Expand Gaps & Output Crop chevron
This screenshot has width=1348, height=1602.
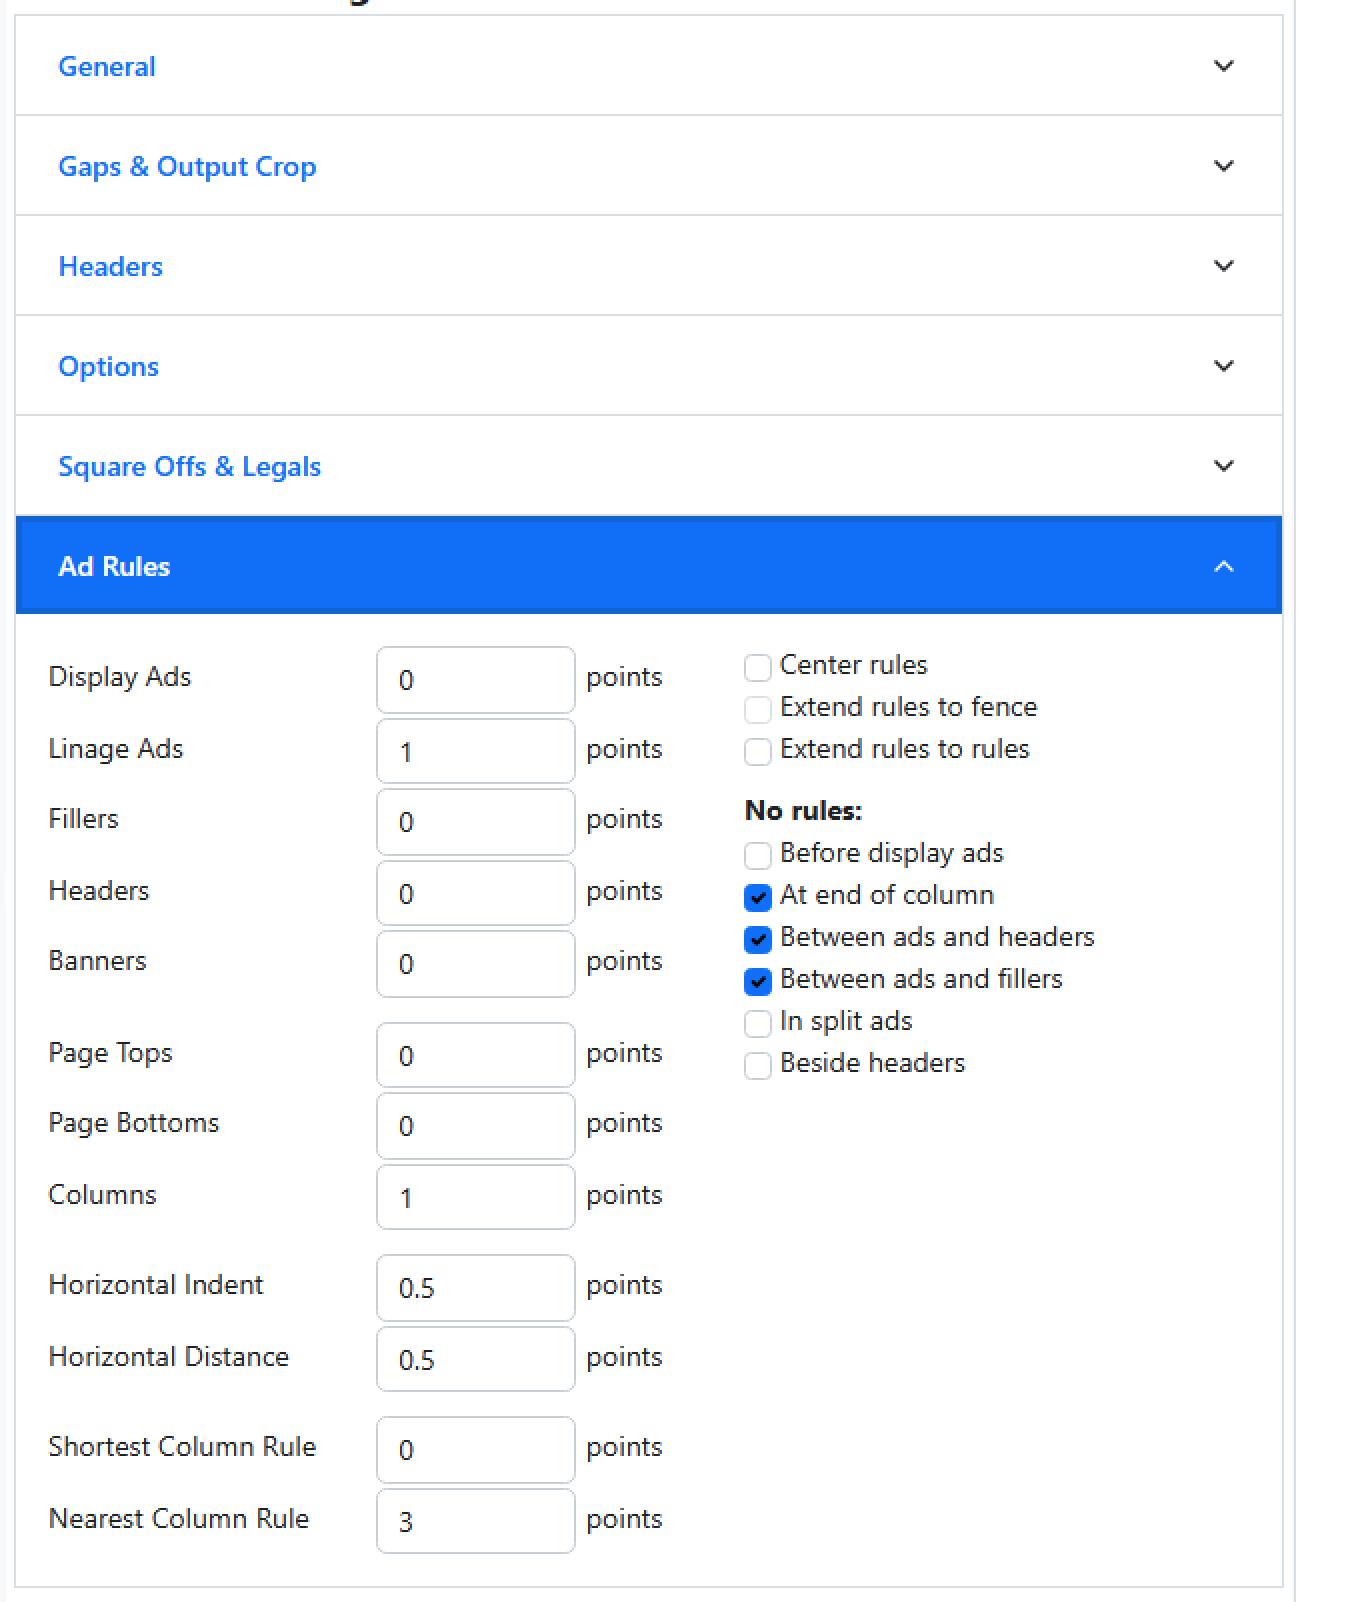[x=1223, y=166]
